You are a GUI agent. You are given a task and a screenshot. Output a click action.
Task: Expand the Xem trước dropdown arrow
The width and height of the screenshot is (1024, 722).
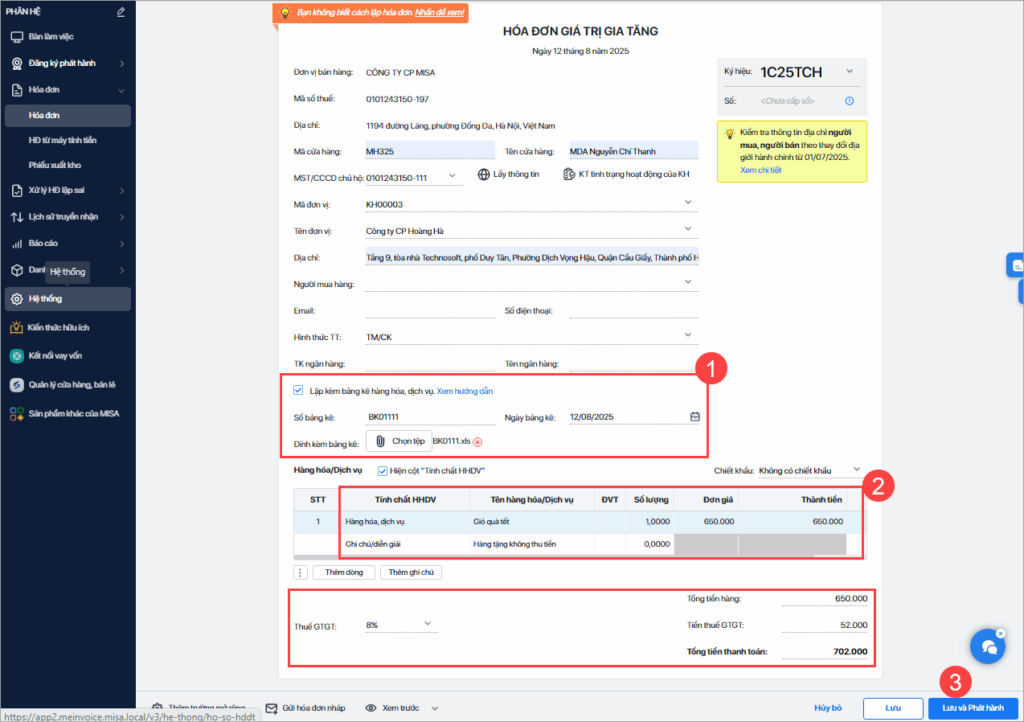coord(435,708)
